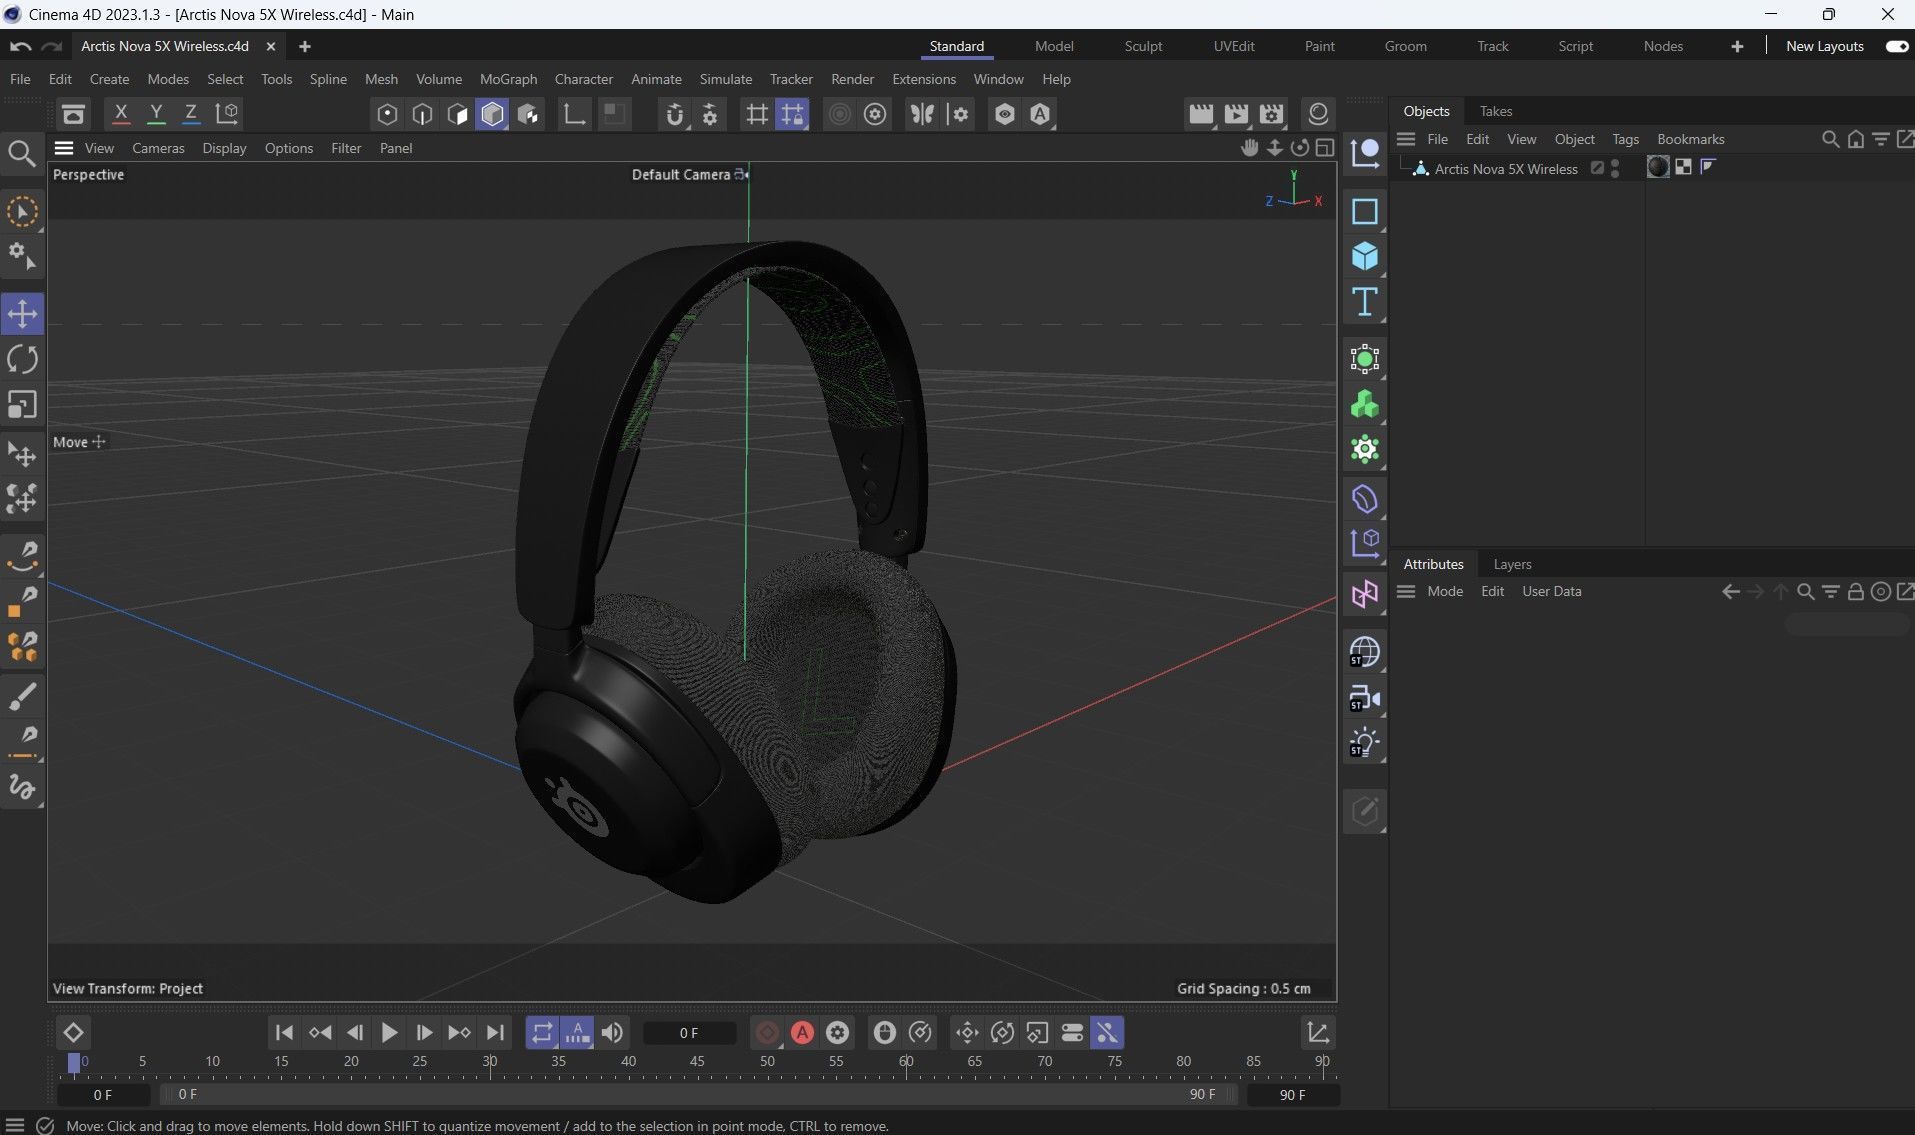
Task: Click the camera object icon
Action: pos(1364,698)
